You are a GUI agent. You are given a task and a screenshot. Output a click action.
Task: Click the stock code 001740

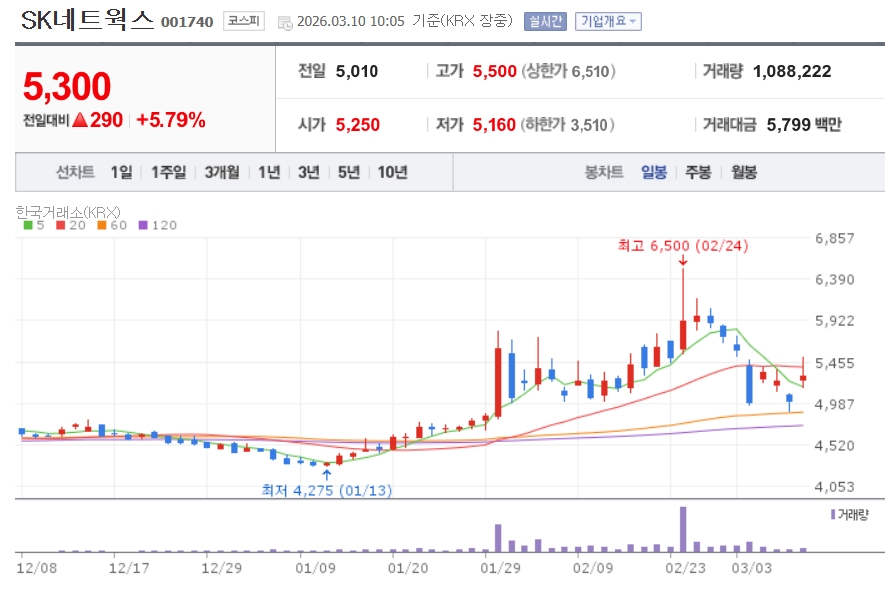point(187,22)
